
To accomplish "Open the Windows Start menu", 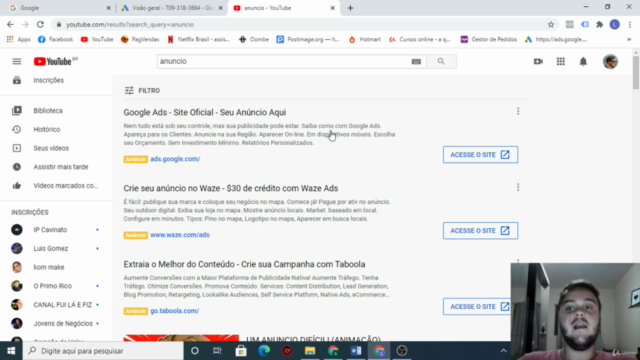I will (x=11, y=351).
